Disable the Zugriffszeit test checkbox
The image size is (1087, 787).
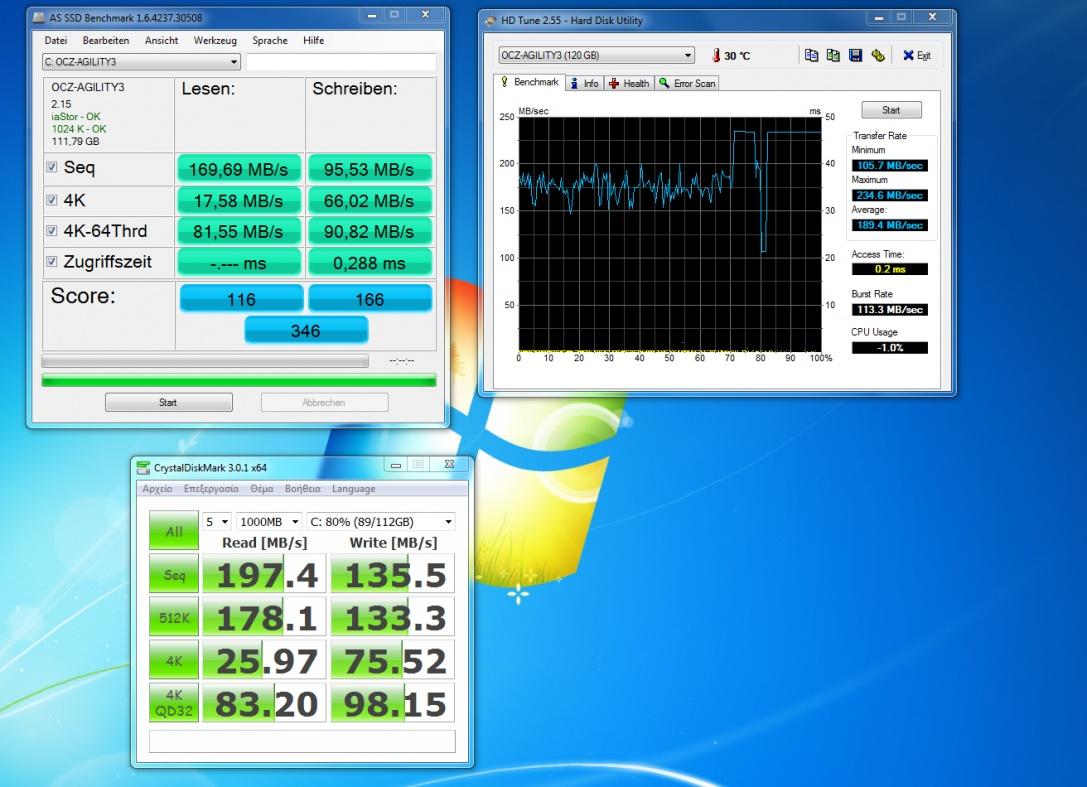[52, 262]
